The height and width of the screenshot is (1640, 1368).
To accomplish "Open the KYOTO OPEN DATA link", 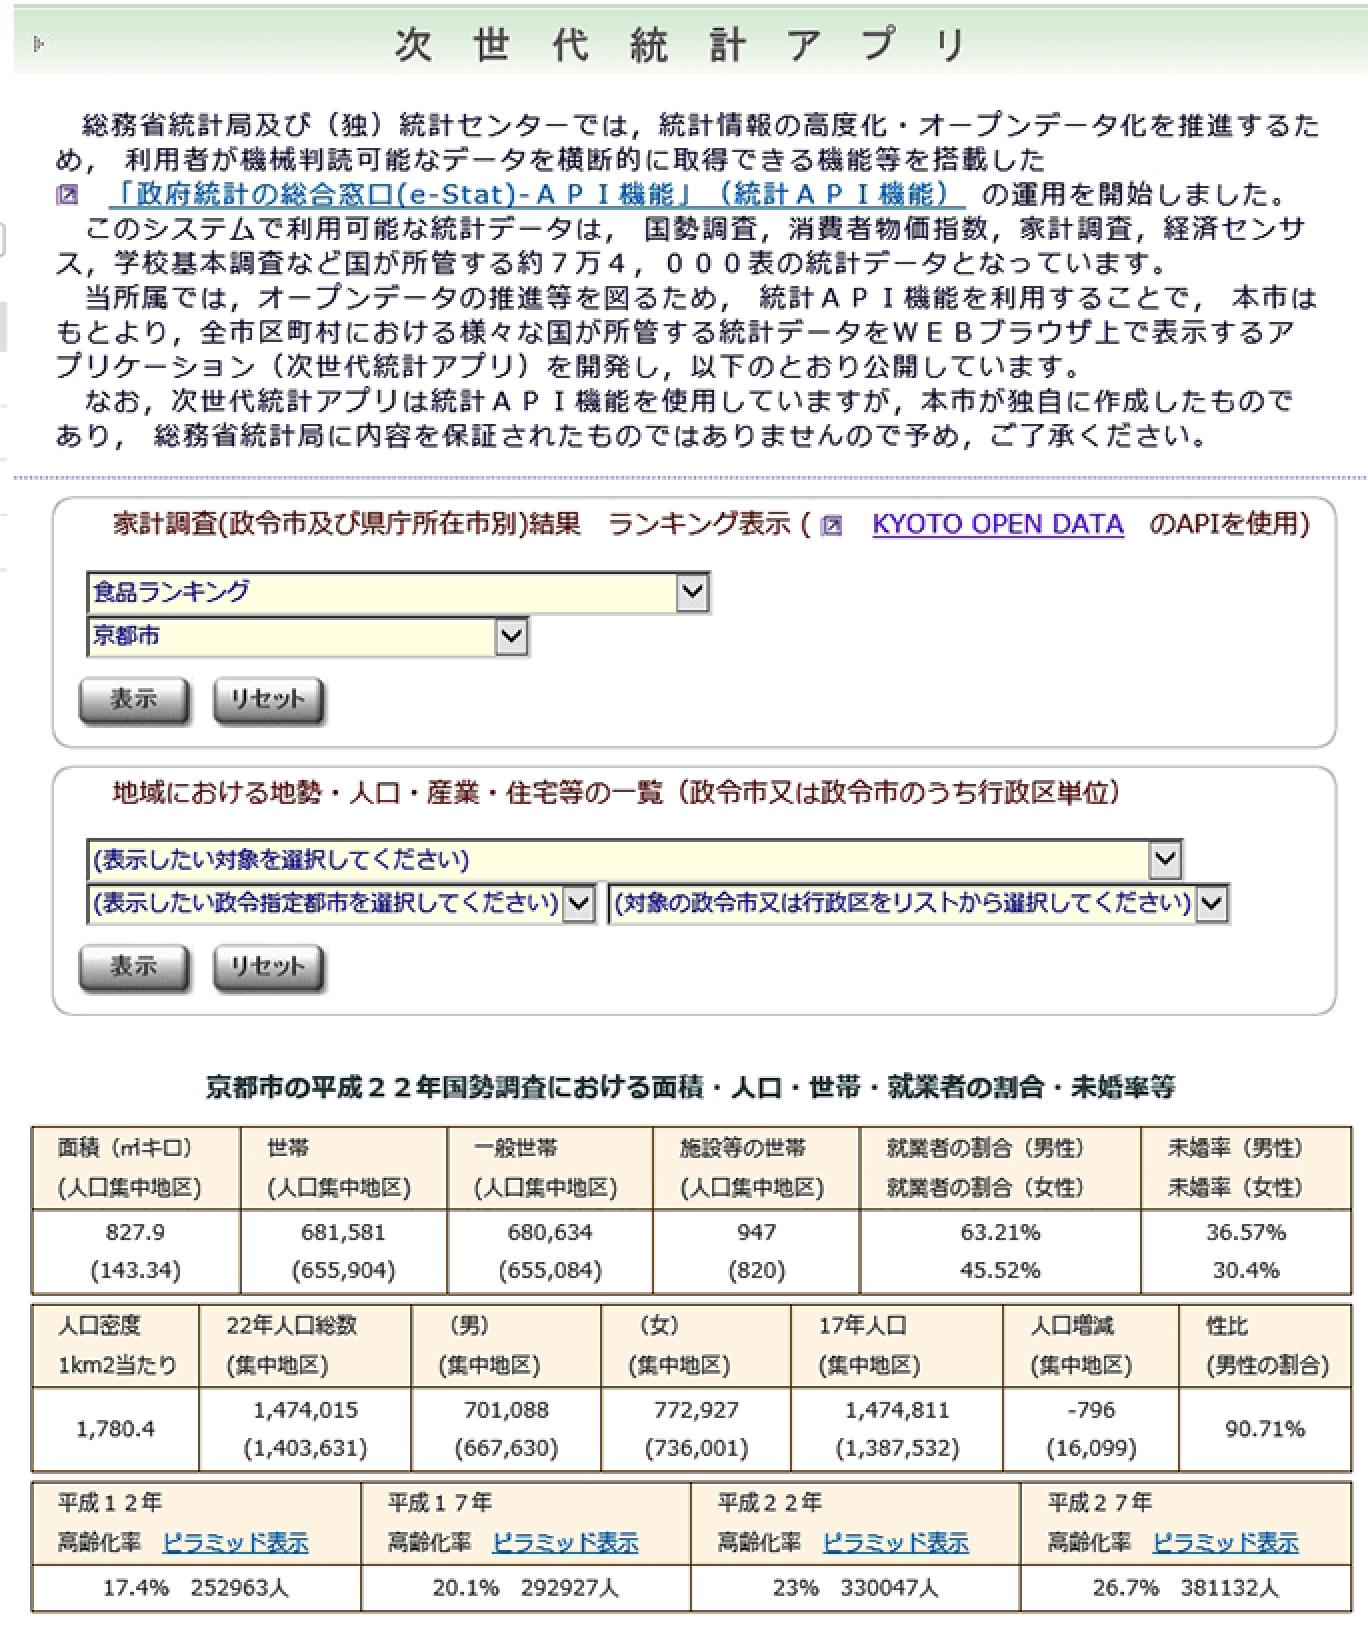I will (998, 524).
